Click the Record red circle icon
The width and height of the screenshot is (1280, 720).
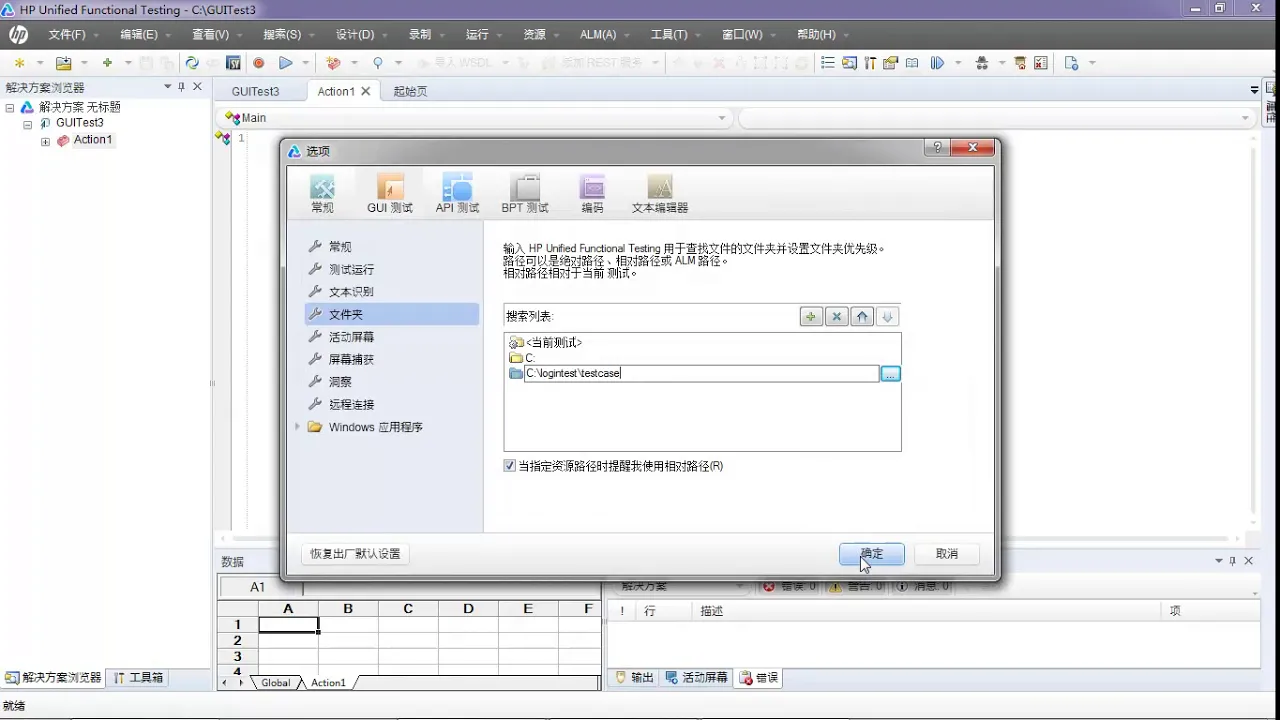(258, 62)
